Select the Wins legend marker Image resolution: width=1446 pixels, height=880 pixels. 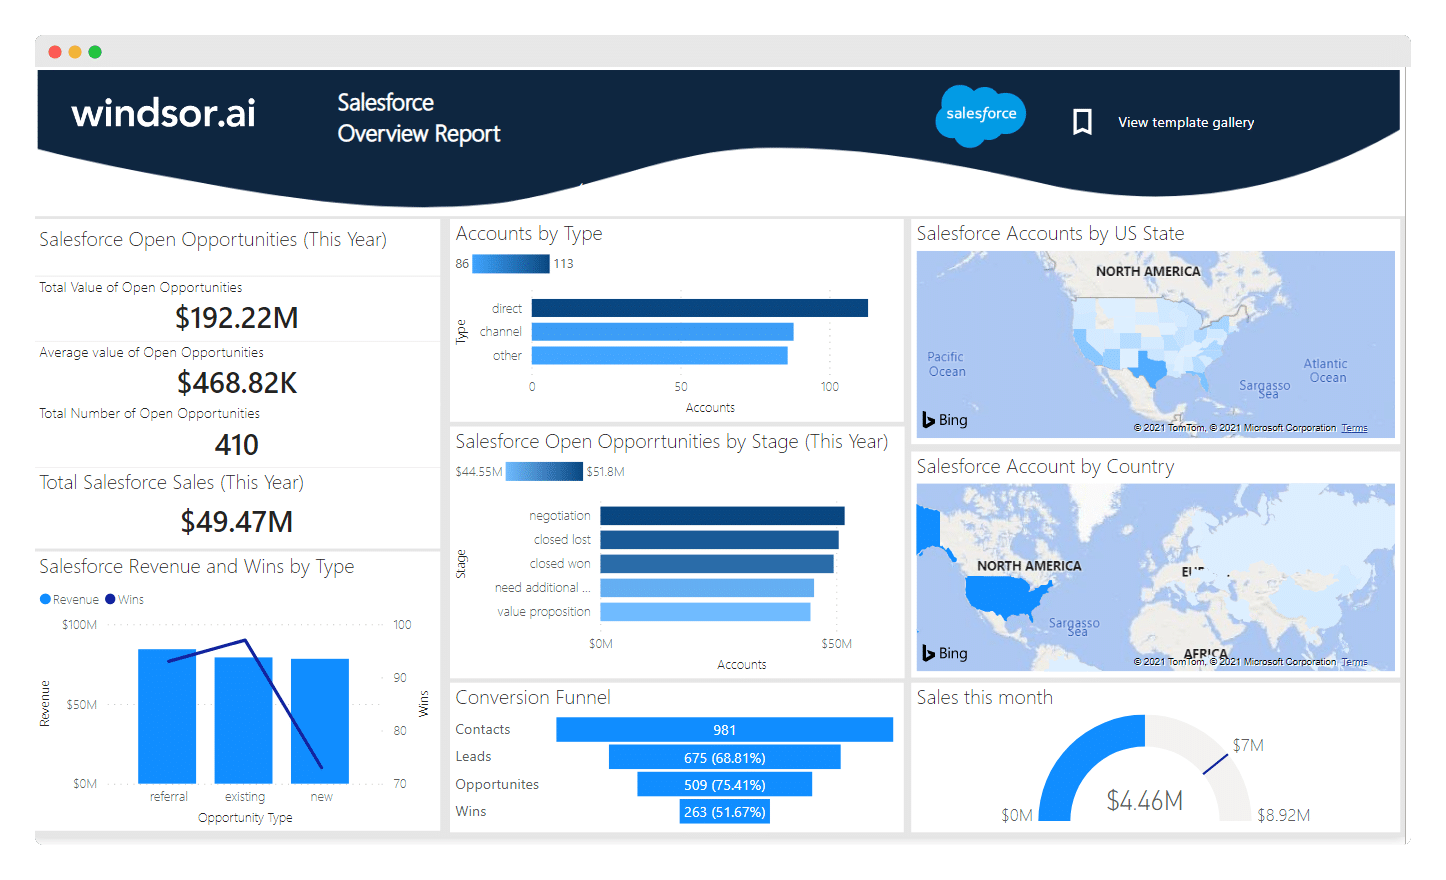tap(110, 599)
